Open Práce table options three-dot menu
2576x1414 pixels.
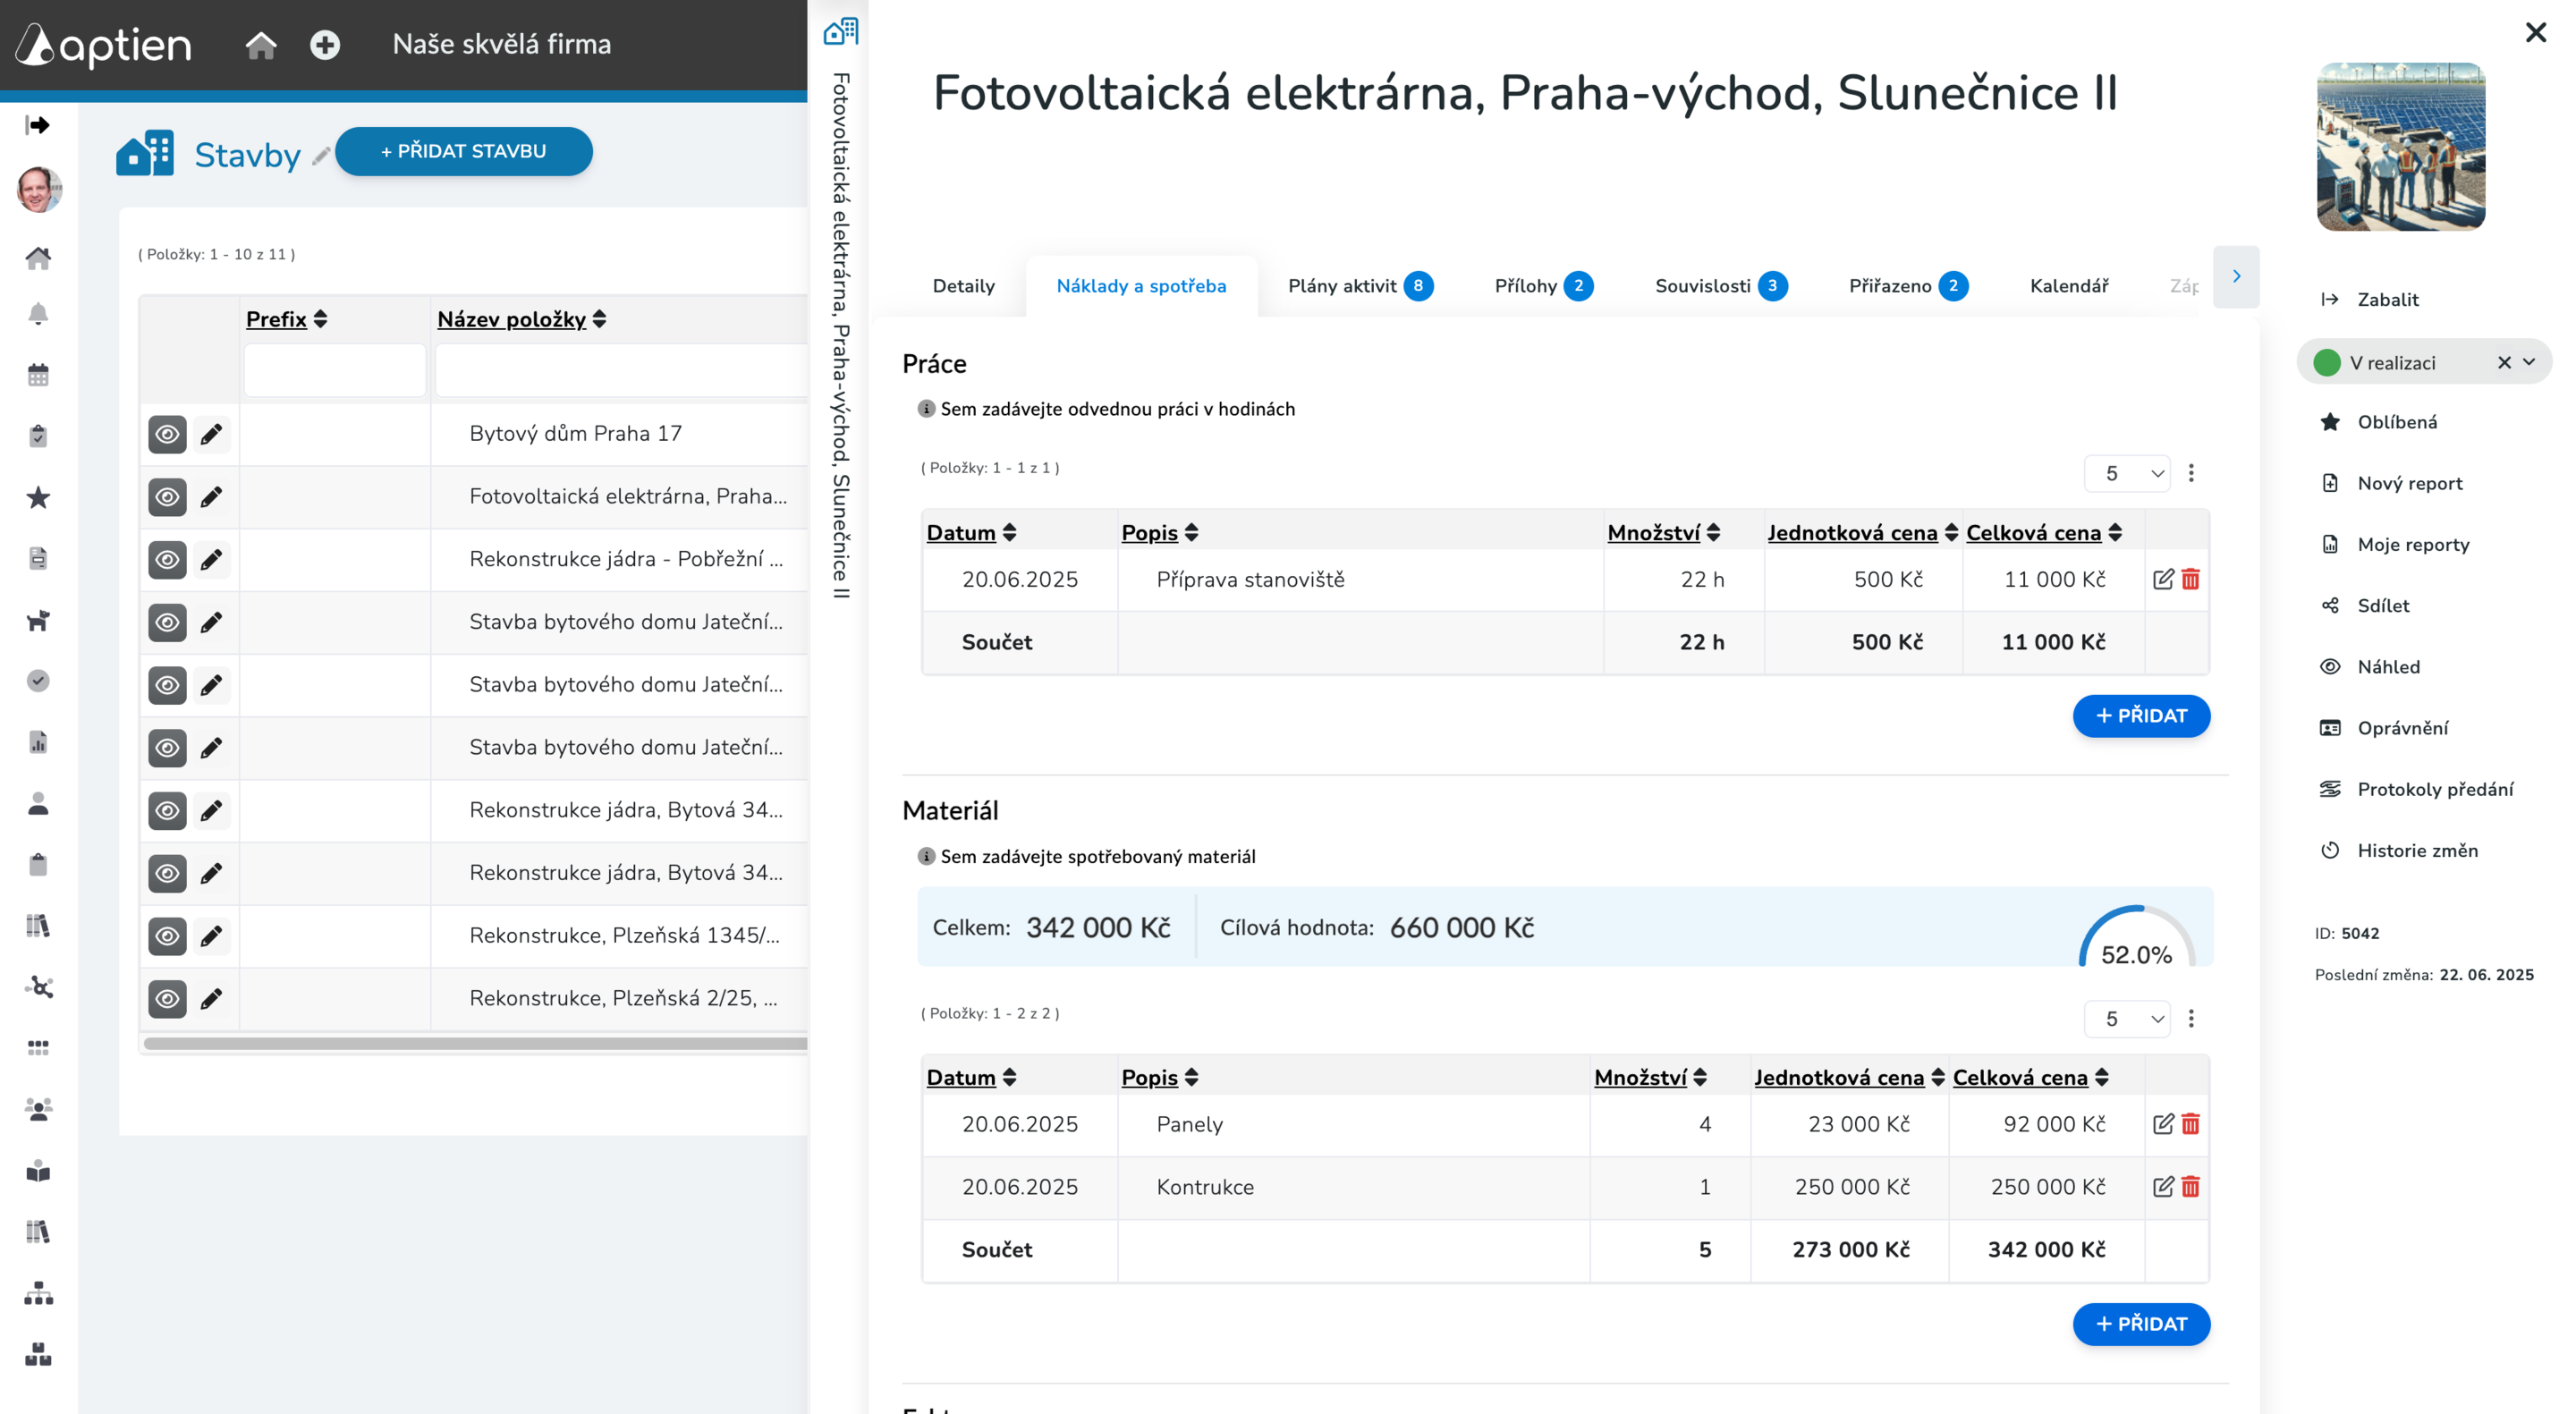point(2191,473)
